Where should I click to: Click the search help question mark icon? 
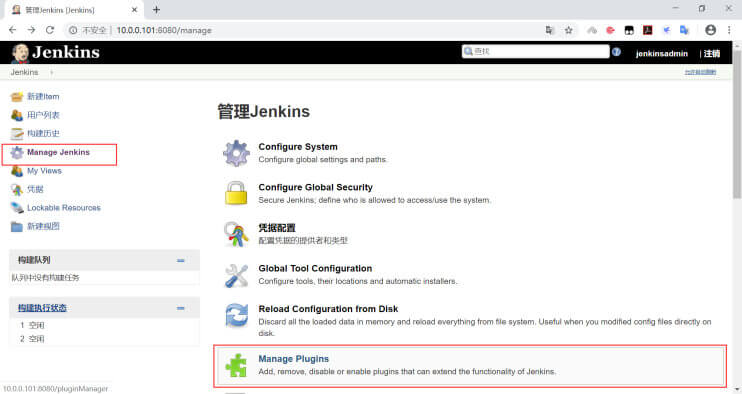[x=616, y=52]
